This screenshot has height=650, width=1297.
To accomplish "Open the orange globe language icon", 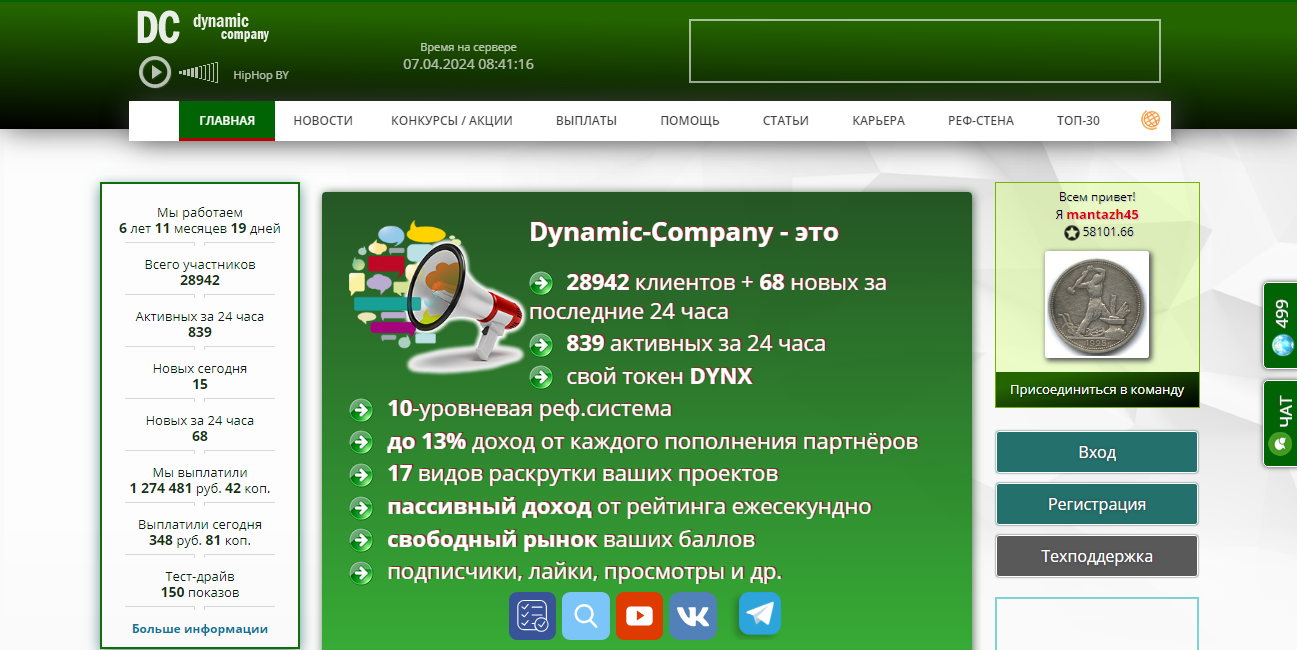I will click(1150, 120).
